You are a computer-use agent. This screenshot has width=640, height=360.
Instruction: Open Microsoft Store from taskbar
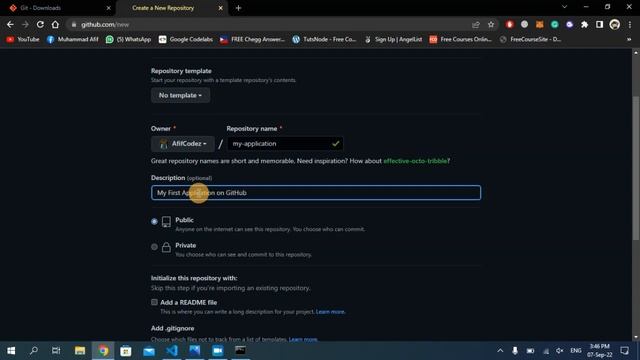point(126,351)
